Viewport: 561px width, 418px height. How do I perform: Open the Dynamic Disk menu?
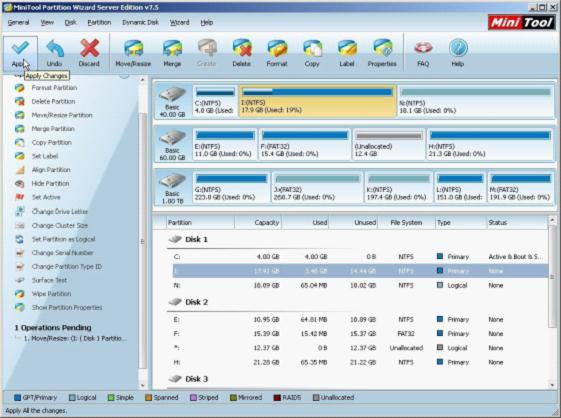[x=140, y=23]
